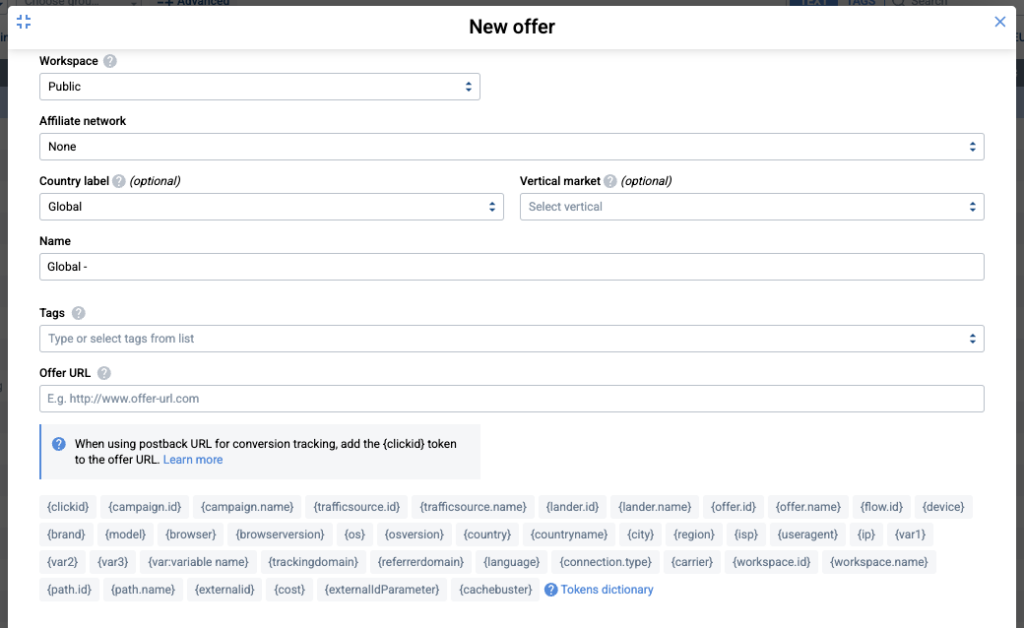This screenshot has height=628, width=1024.
Task: Insert the {clickid} token
Action: tap(69, 507)
